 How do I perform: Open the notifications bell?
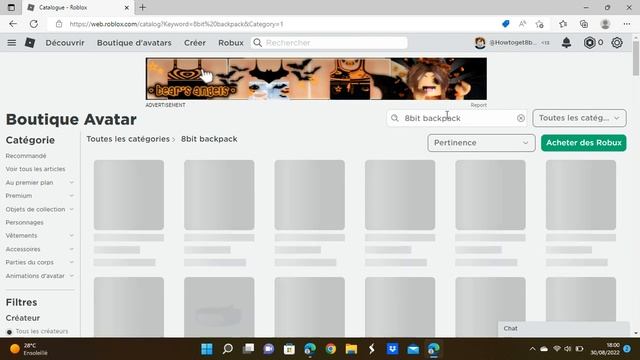coord(566,42)
